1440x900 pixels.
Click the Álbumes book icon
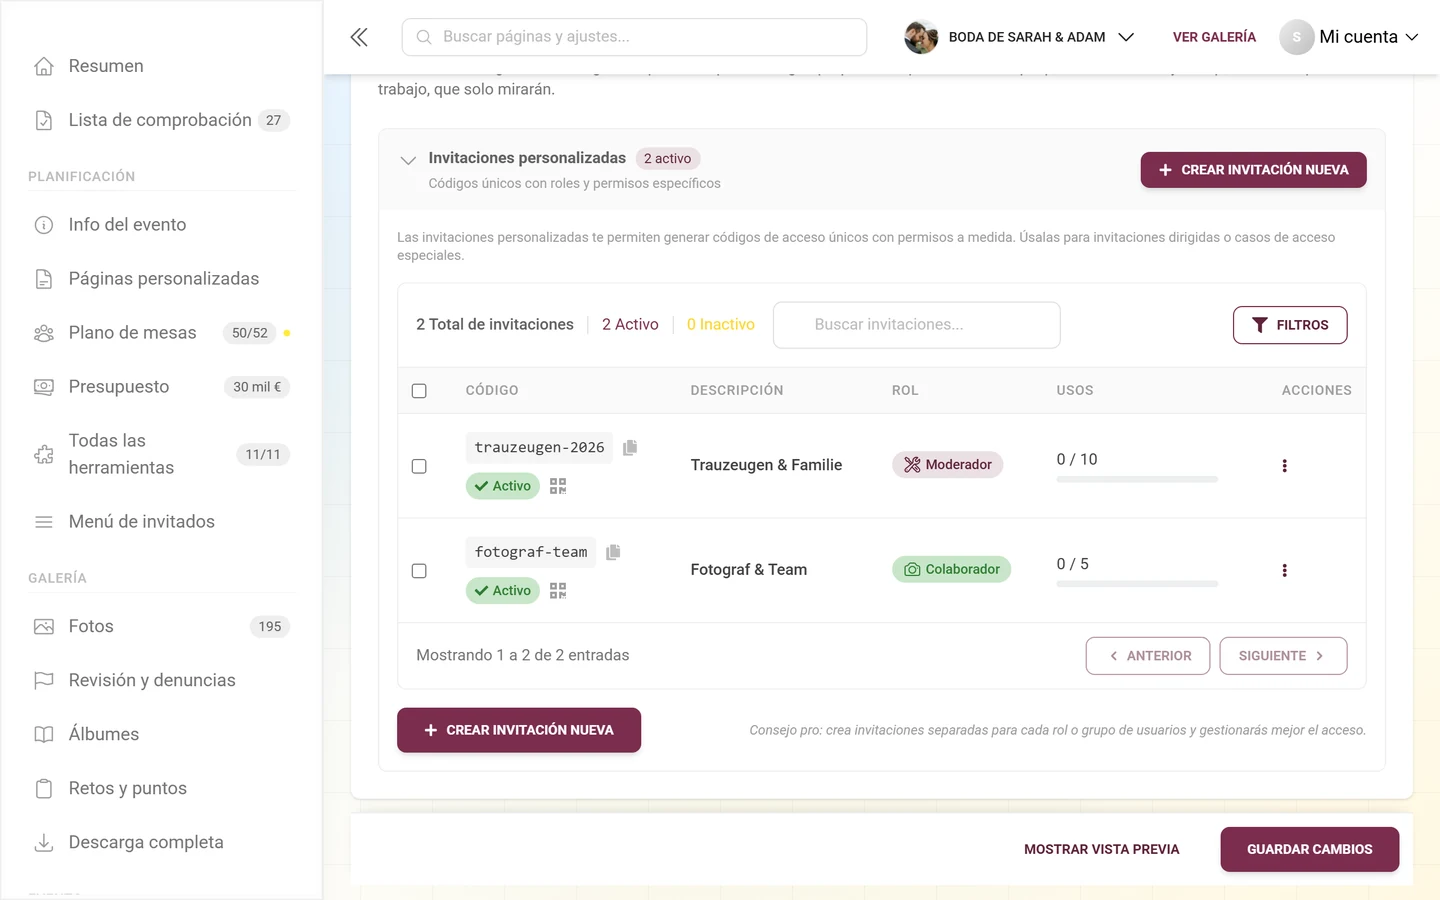click(44, 735)
